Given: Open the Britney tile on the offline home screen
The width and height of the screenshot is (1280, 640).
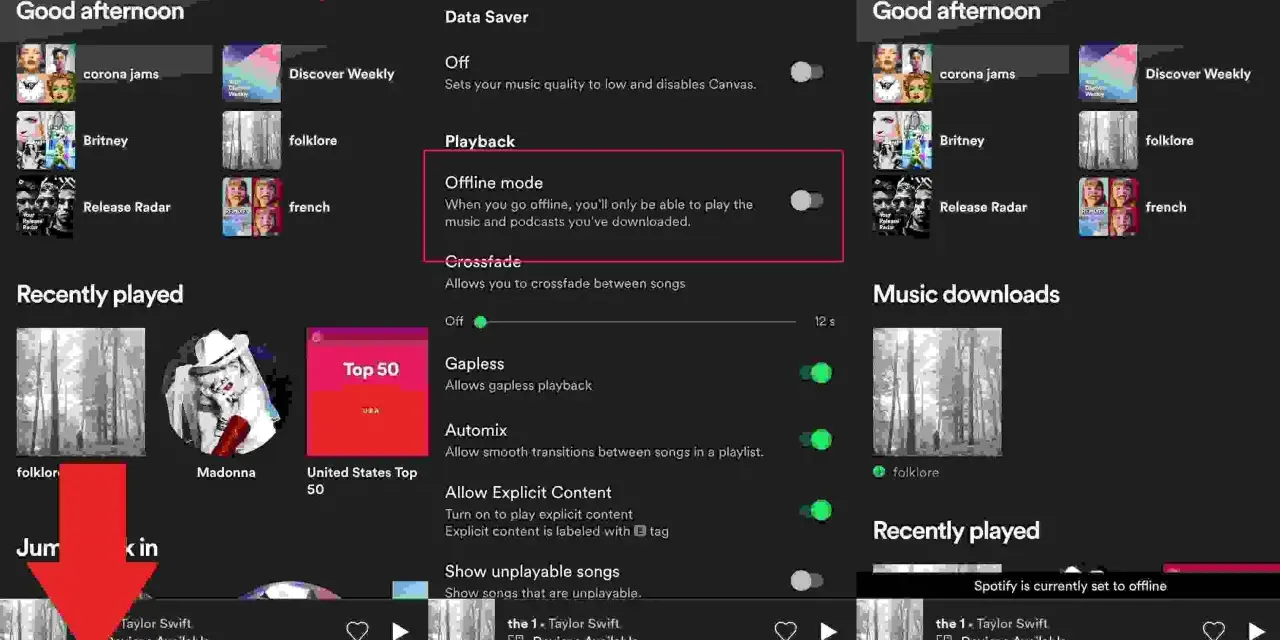Looking at the screenshot, I should (971, 140).
